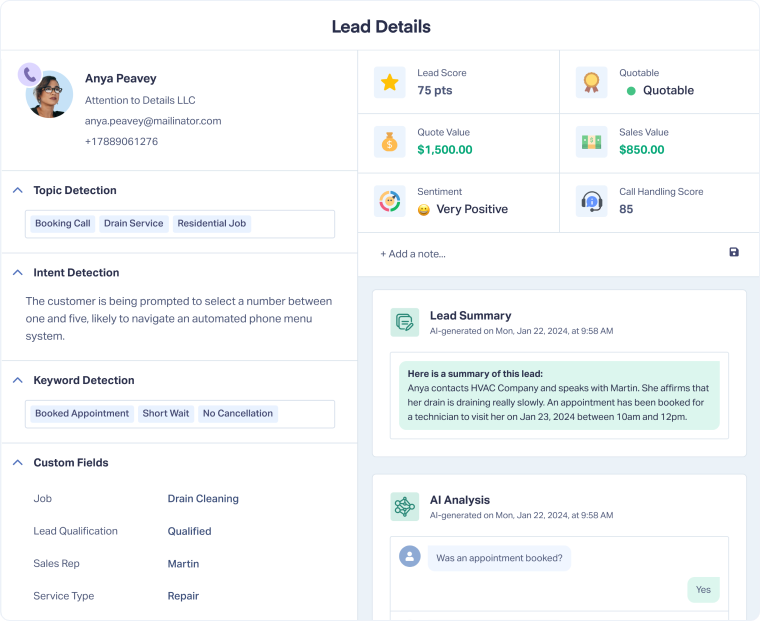The width and height of the screenshot is (760, 621).
Task: Click the anya.peavey@mailinator.com email address
Action: [153, 121]
